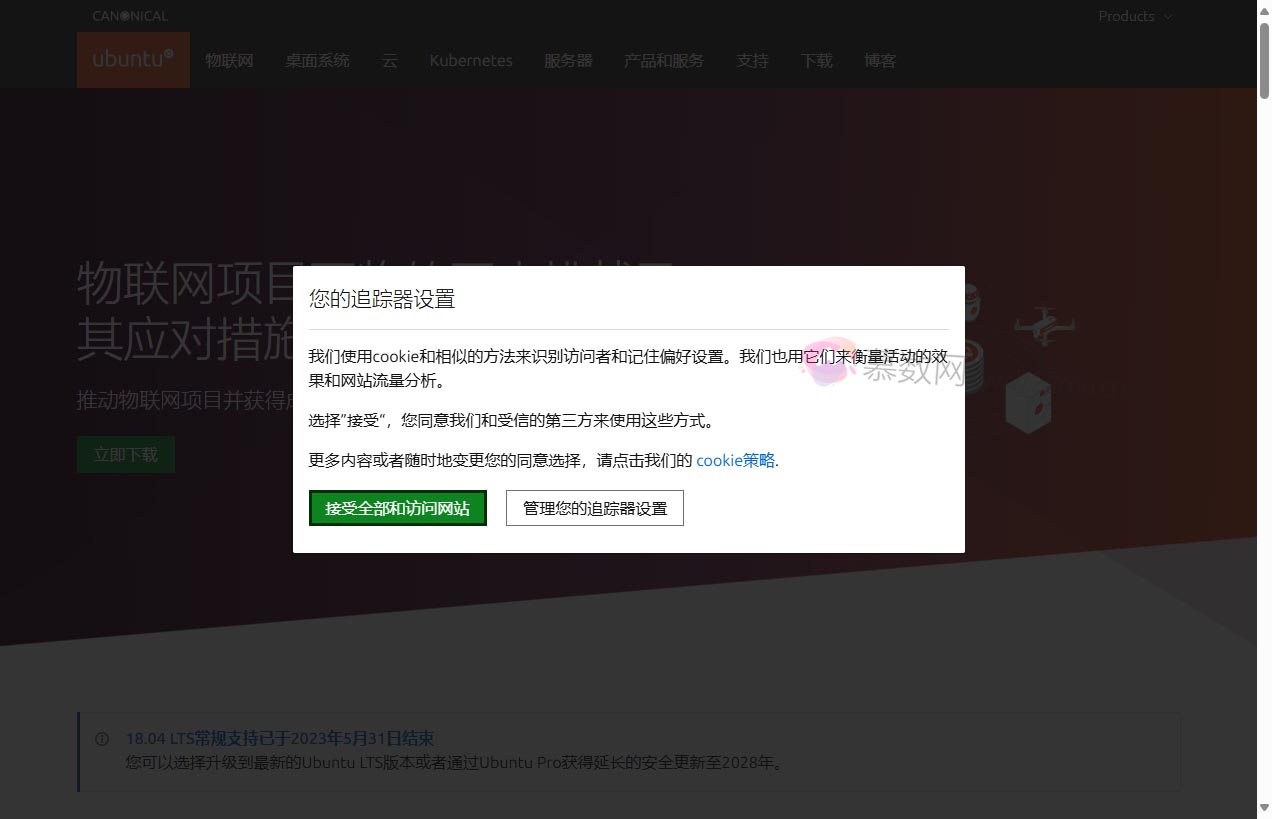Screen dimensions: 1272x819
Task: Open the Kubernetes navigation item
Action: [471, 61]
